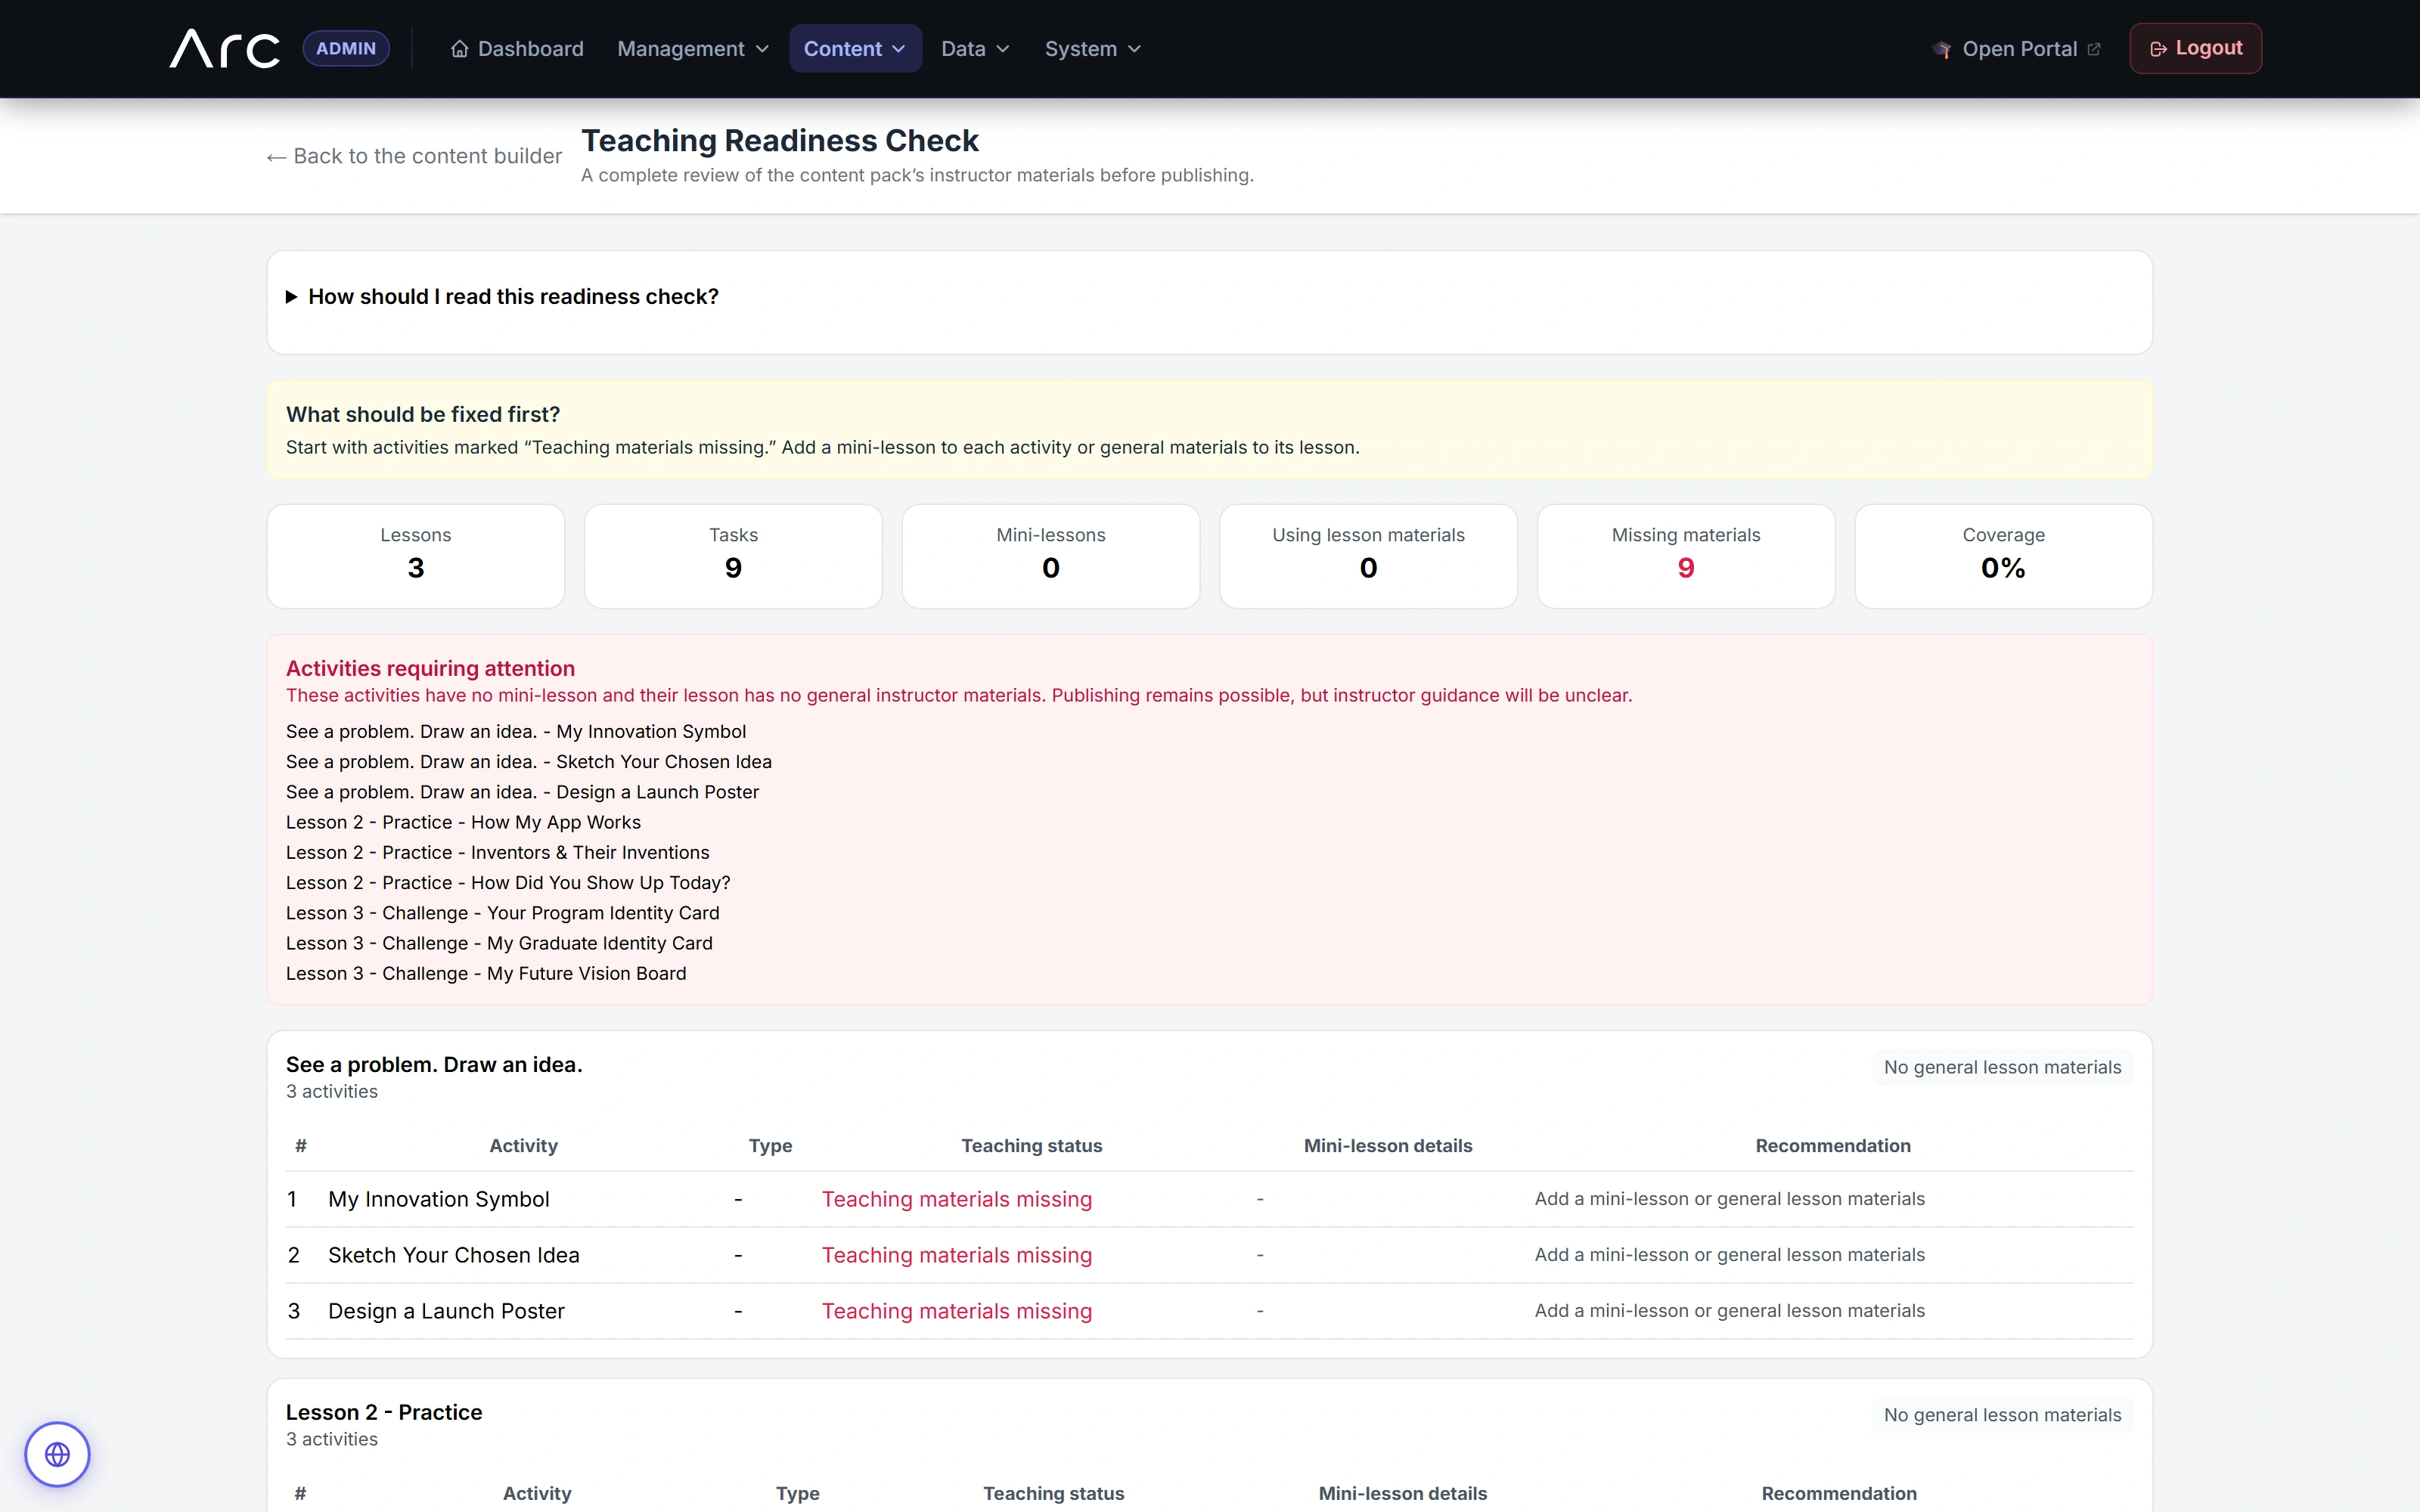2420x1512 pixels.
Task: Click the Logout door icon
Action: tap(2158, 49)
